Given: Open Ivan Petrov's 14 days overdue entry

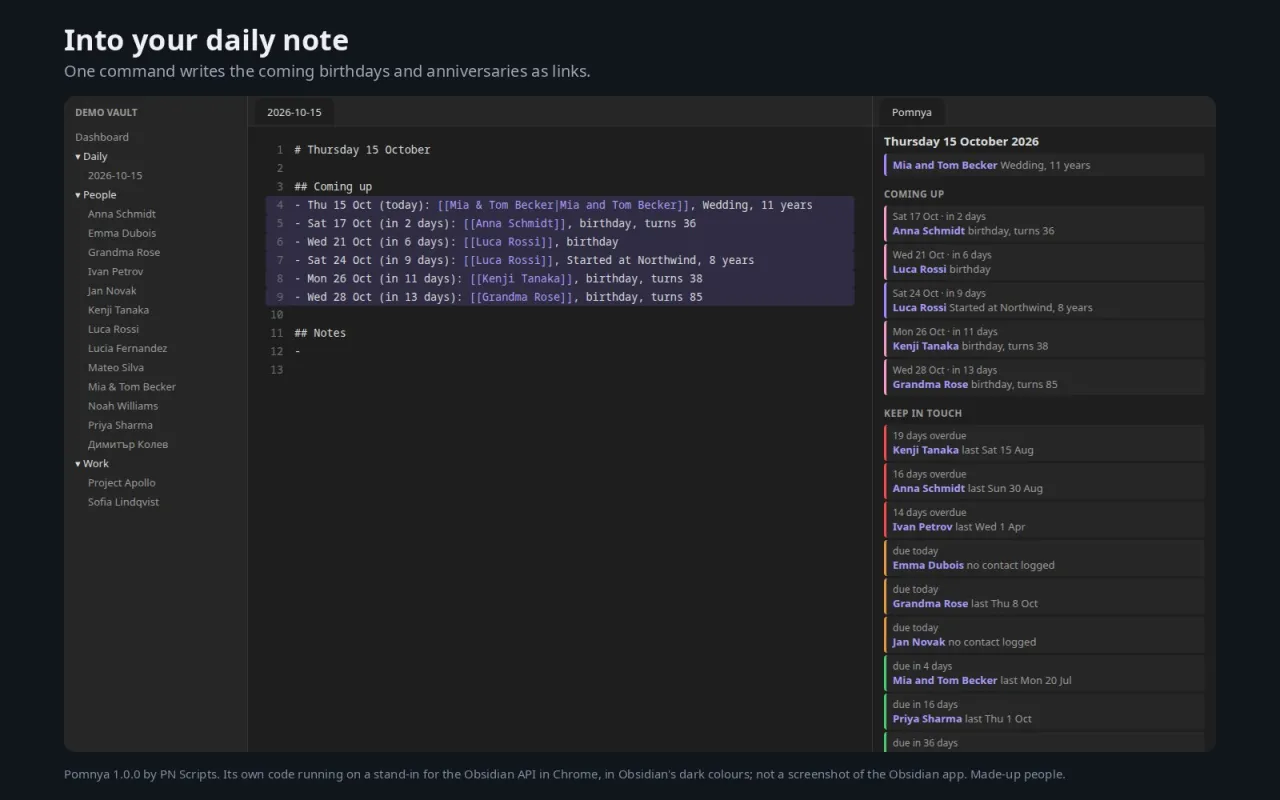Looking at the screenshot, I should [1044, 520].
